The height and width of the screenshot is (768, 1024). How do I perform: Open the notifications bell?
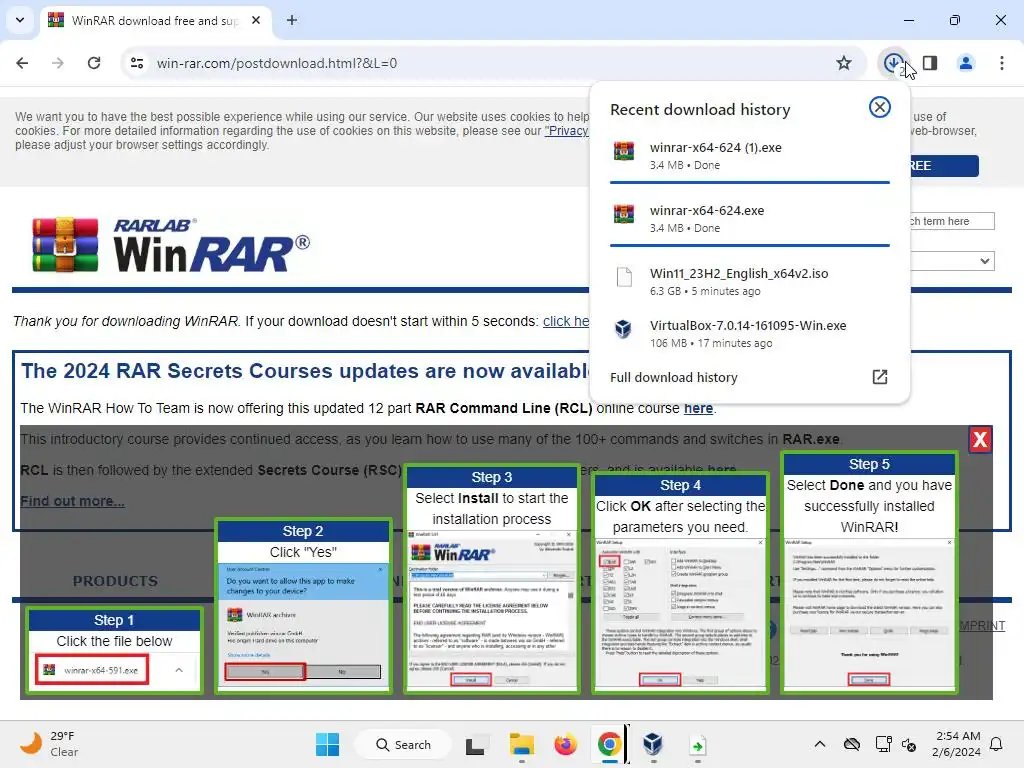coord(997,744)
